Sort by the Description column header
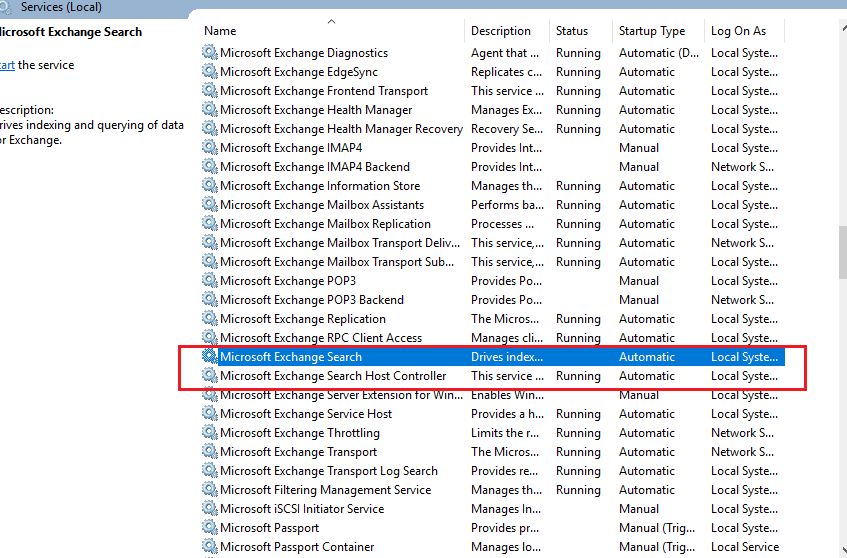This screenshot has width=847, height=558. pos(507,31)
